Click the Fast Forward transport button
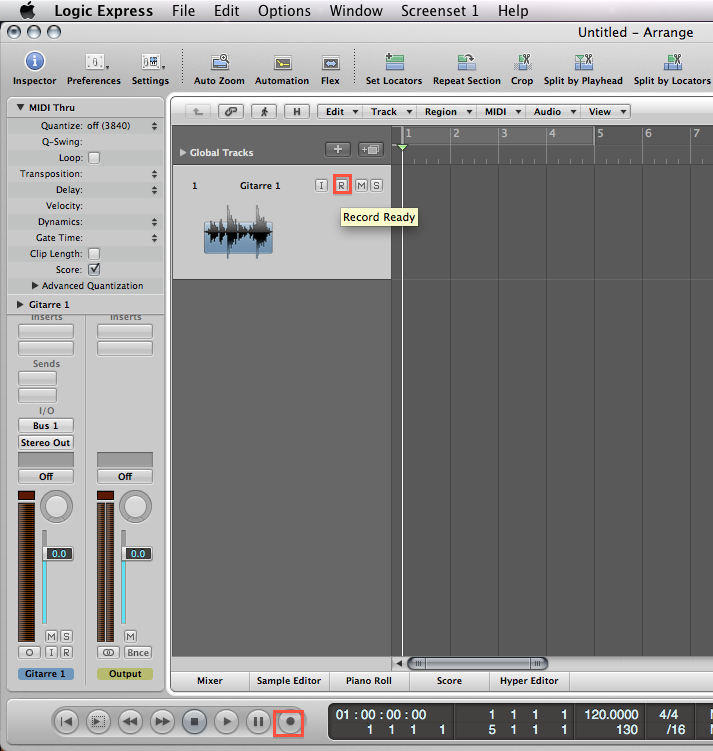The width and height of the screenshot is (713, 751). click(162, 721)
